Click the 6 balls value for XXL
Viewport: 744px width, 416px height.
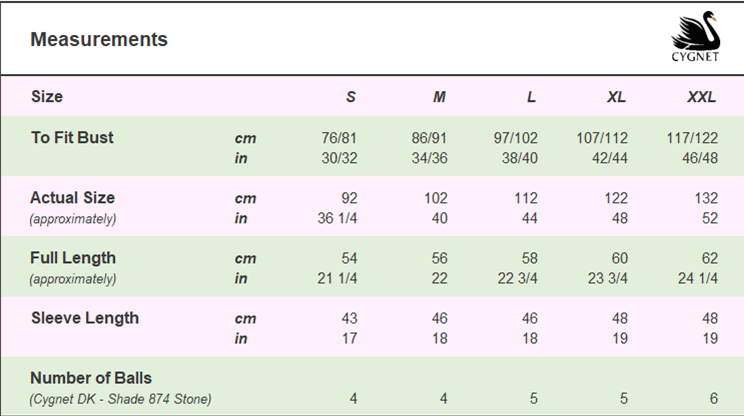pos(714,398)
